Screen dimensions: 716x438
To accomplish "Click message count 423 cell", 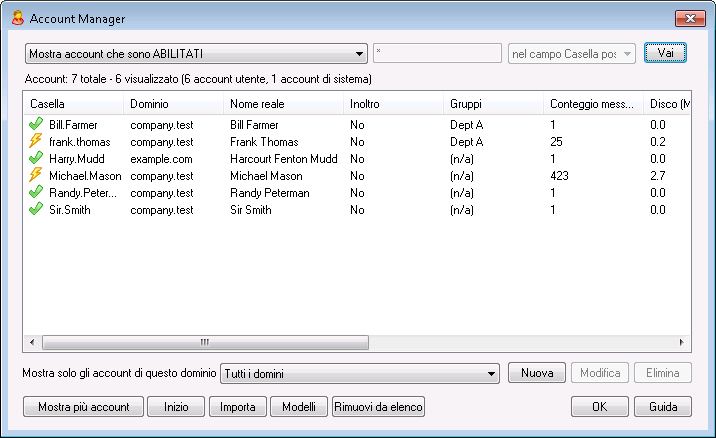I will click(x=559, y=176).
